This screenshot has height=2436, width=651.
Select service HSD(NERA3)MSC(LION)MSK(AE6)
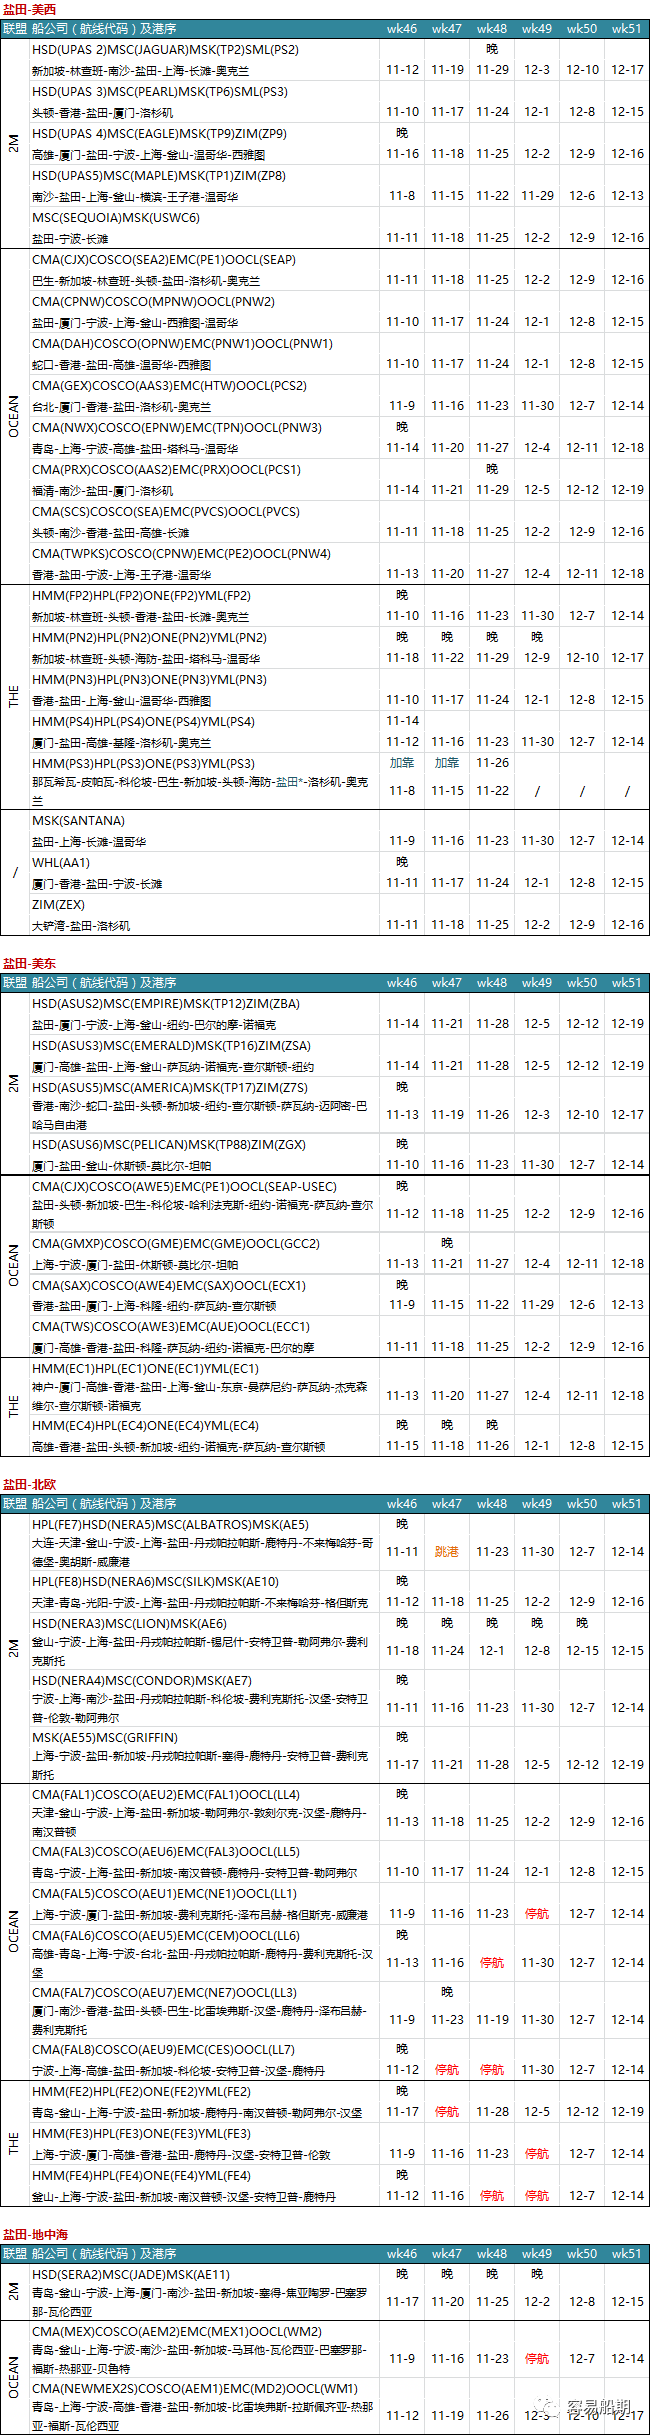pos(129,1623)
